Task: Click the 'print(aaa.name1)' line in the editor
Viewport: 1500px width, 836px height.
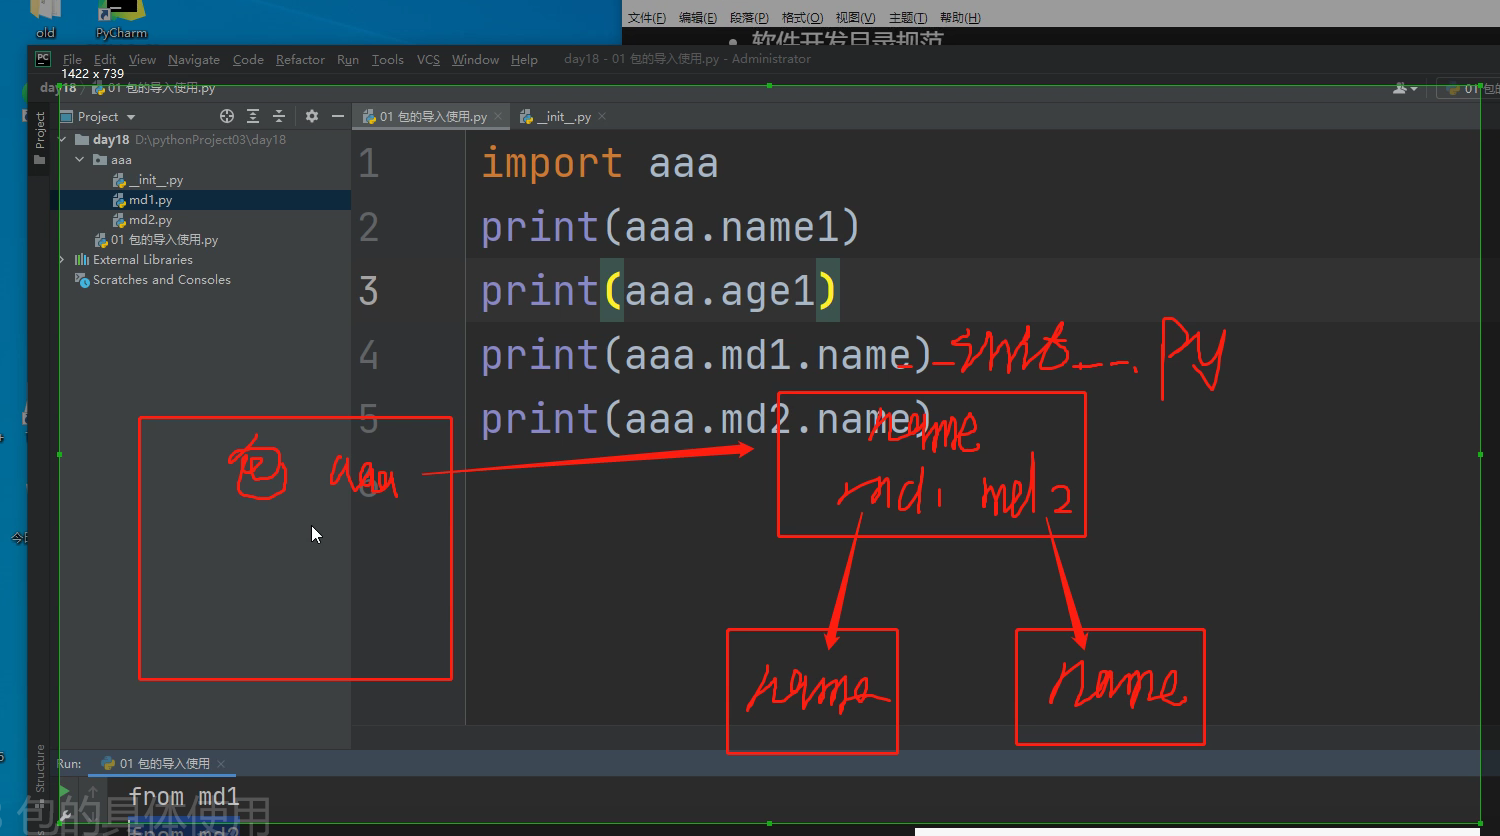Action: 671,227
